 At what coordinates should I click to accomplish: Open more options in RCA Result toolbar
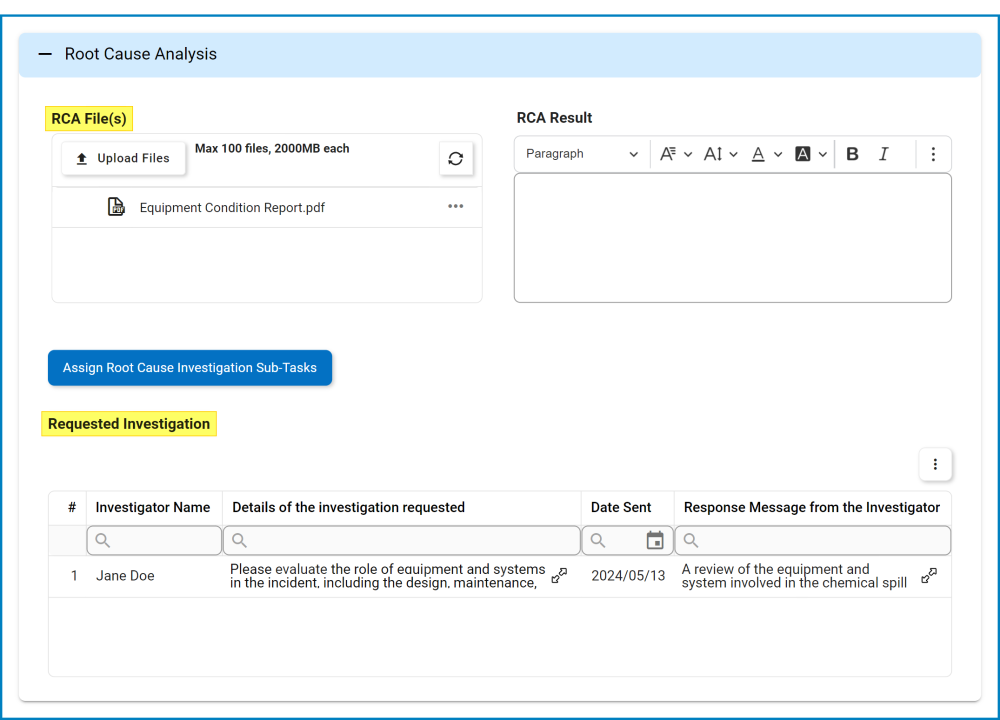pos(933,154)
